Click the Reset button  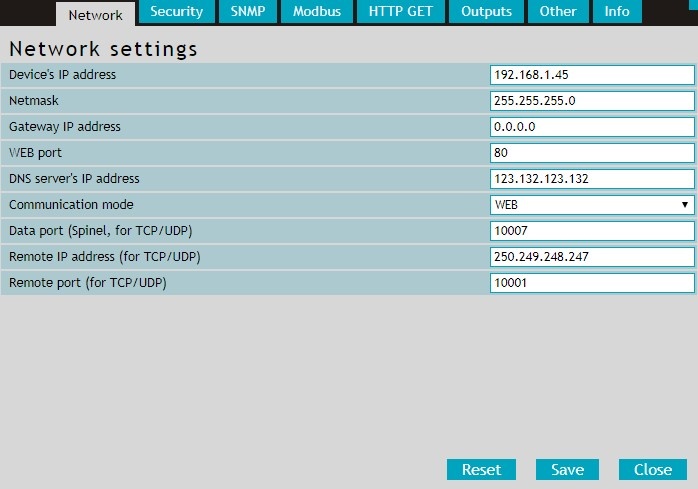pos(481,469)
